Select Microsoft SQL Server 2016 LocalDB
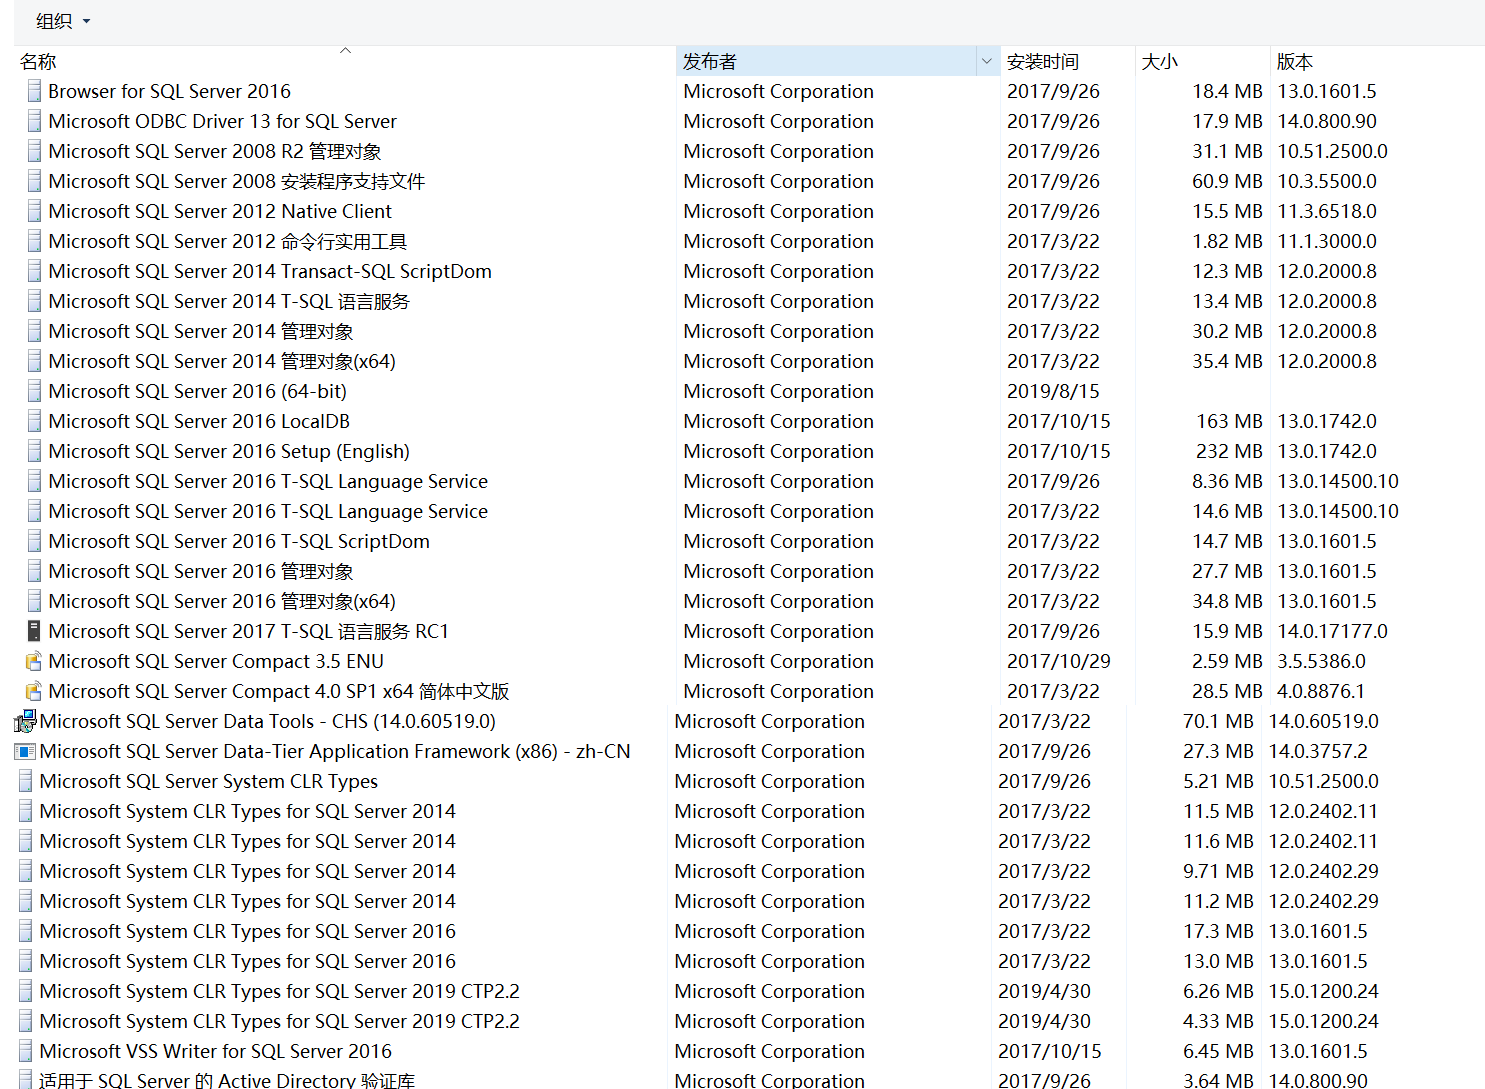The height and width of the screenshot is (1089, 1485). [199, 421]
